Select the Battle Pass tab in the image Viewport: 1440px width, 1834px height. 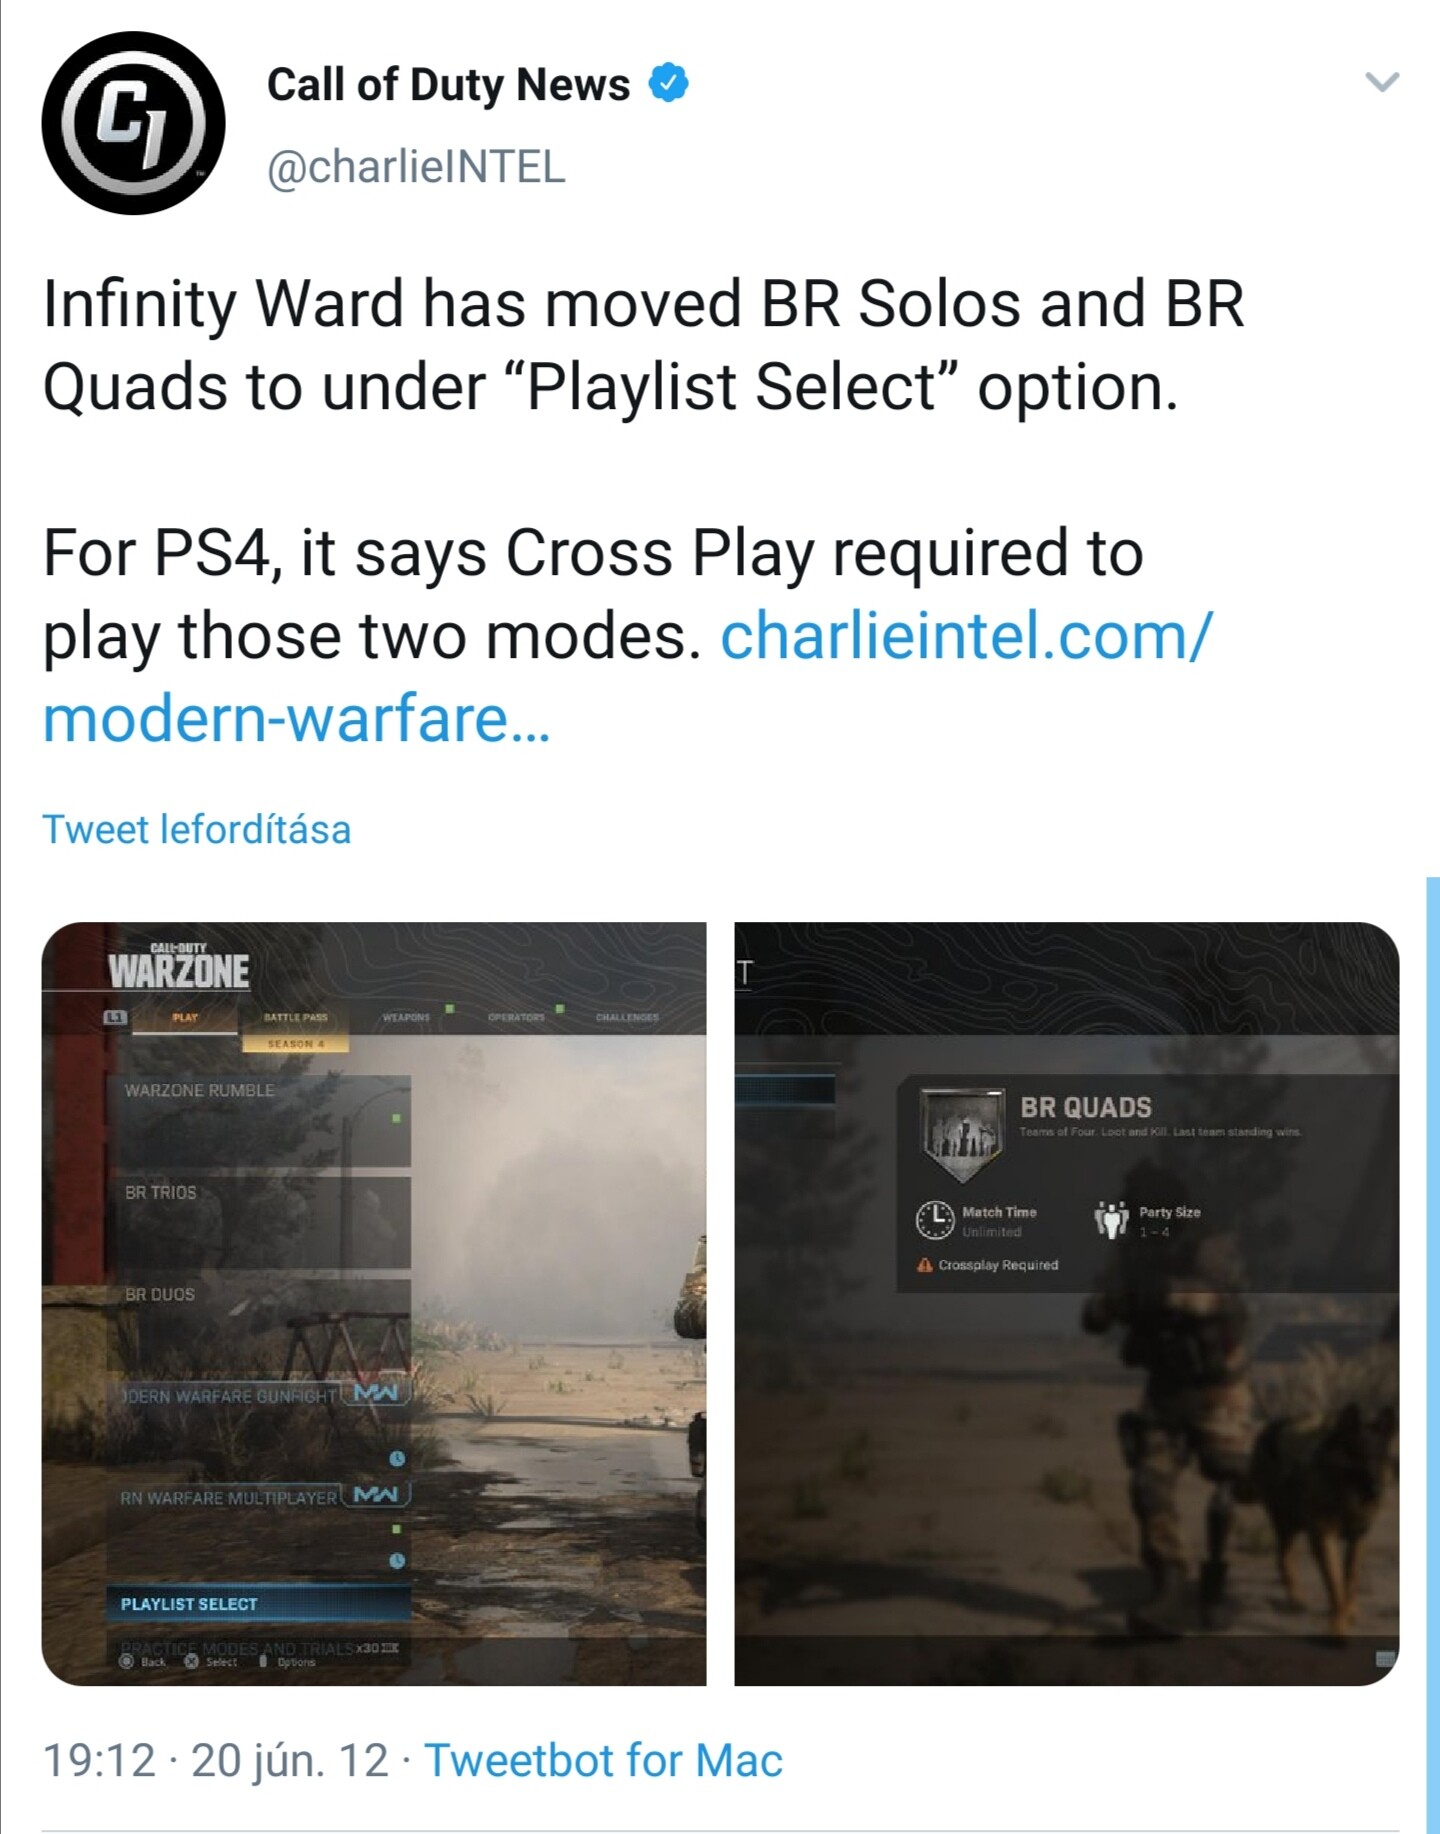(295, 1017)
